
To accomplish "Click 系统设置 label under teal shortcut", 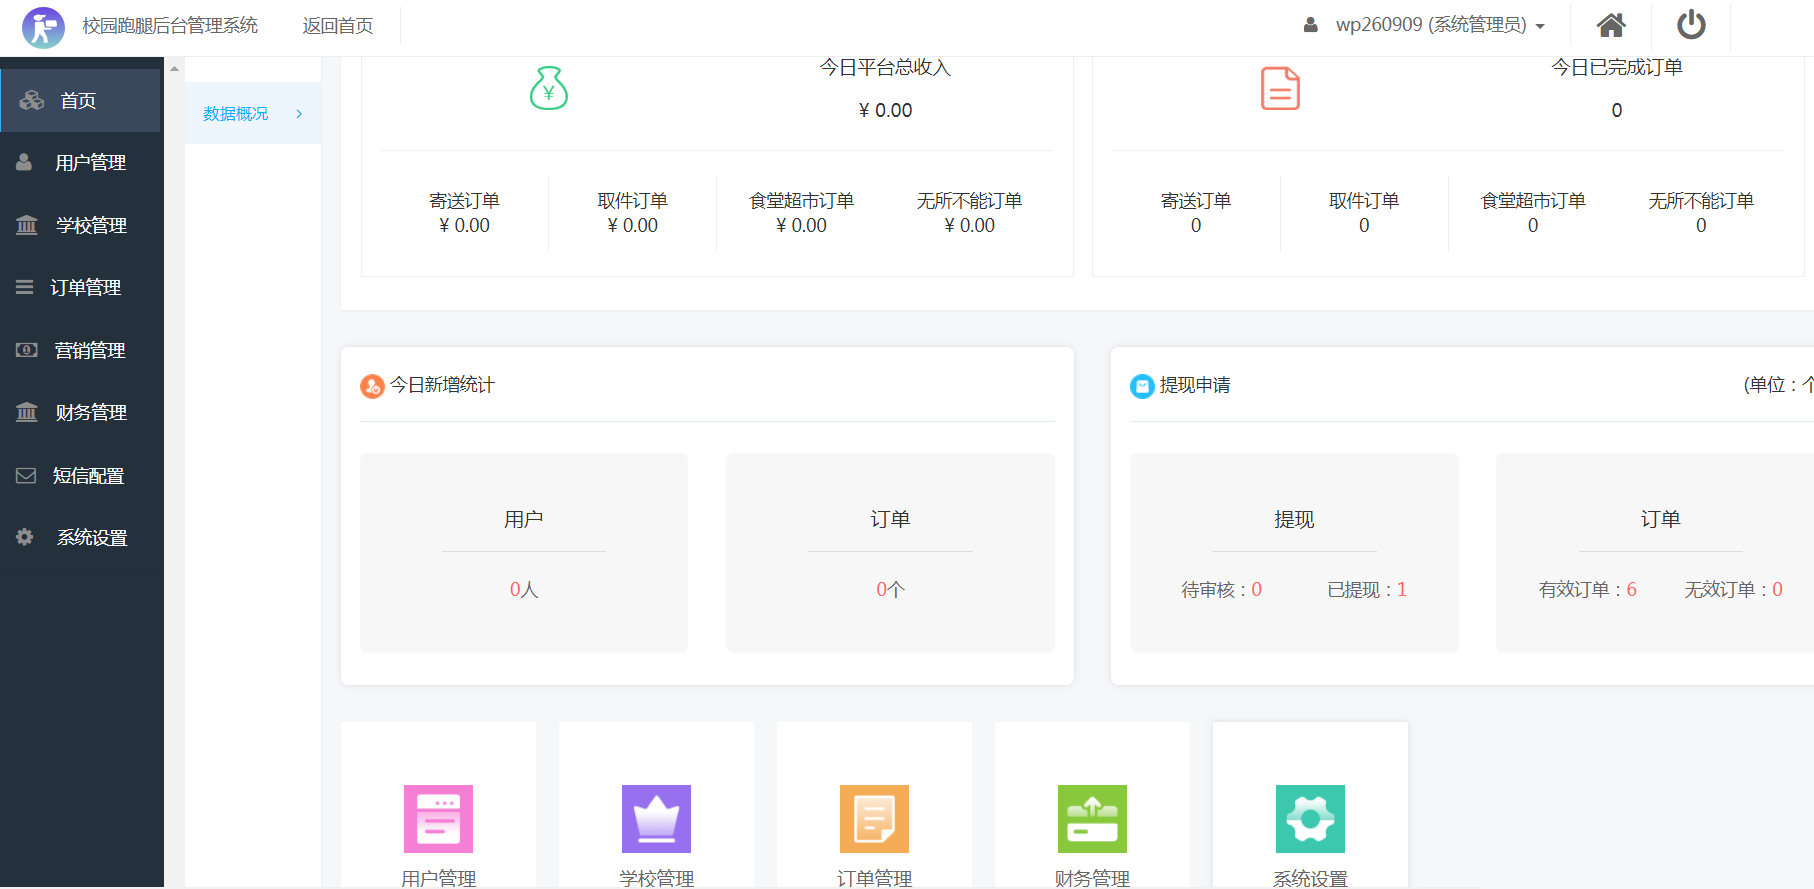I will point(1310,878).
